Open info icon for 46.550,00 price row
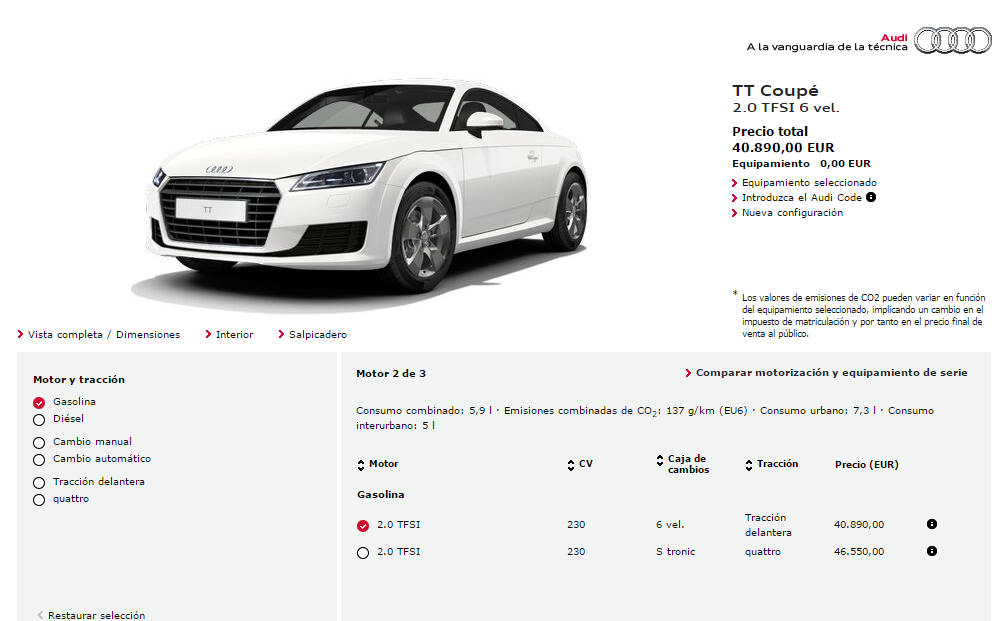This screenshot has width=1006, height=621. tap(932, 551)
